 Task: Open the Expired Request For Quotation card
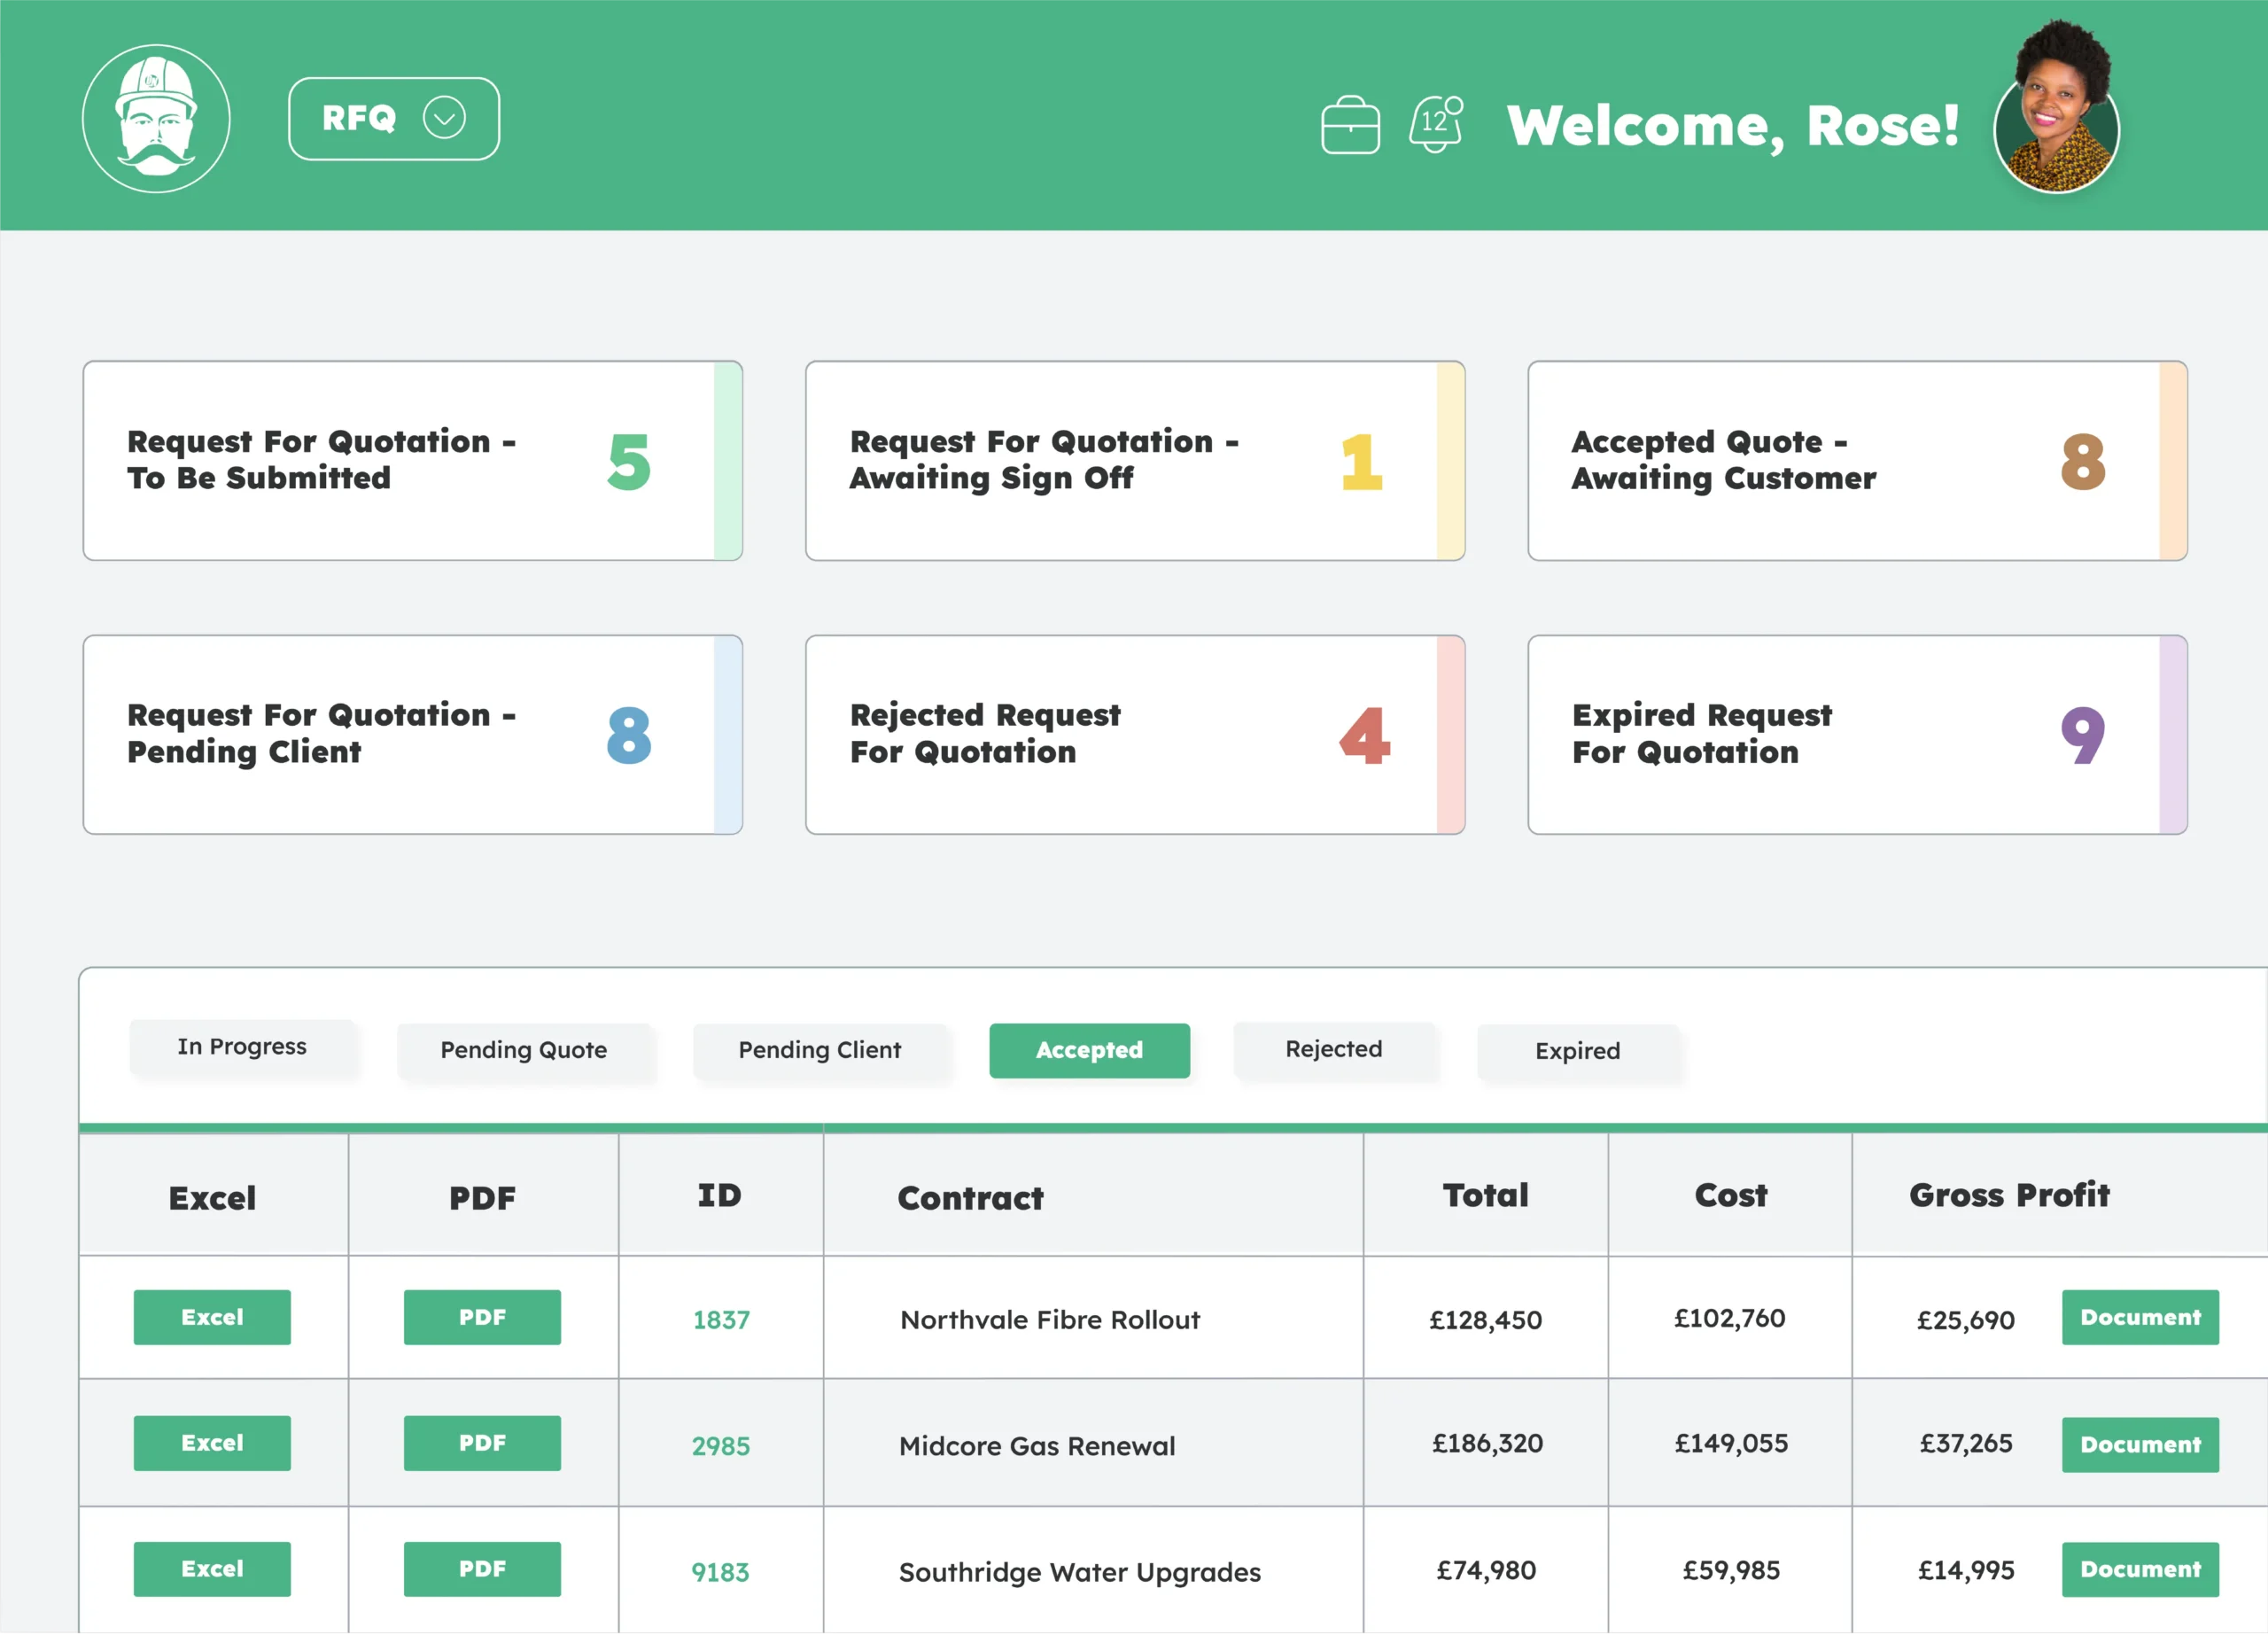point(1857,735)
